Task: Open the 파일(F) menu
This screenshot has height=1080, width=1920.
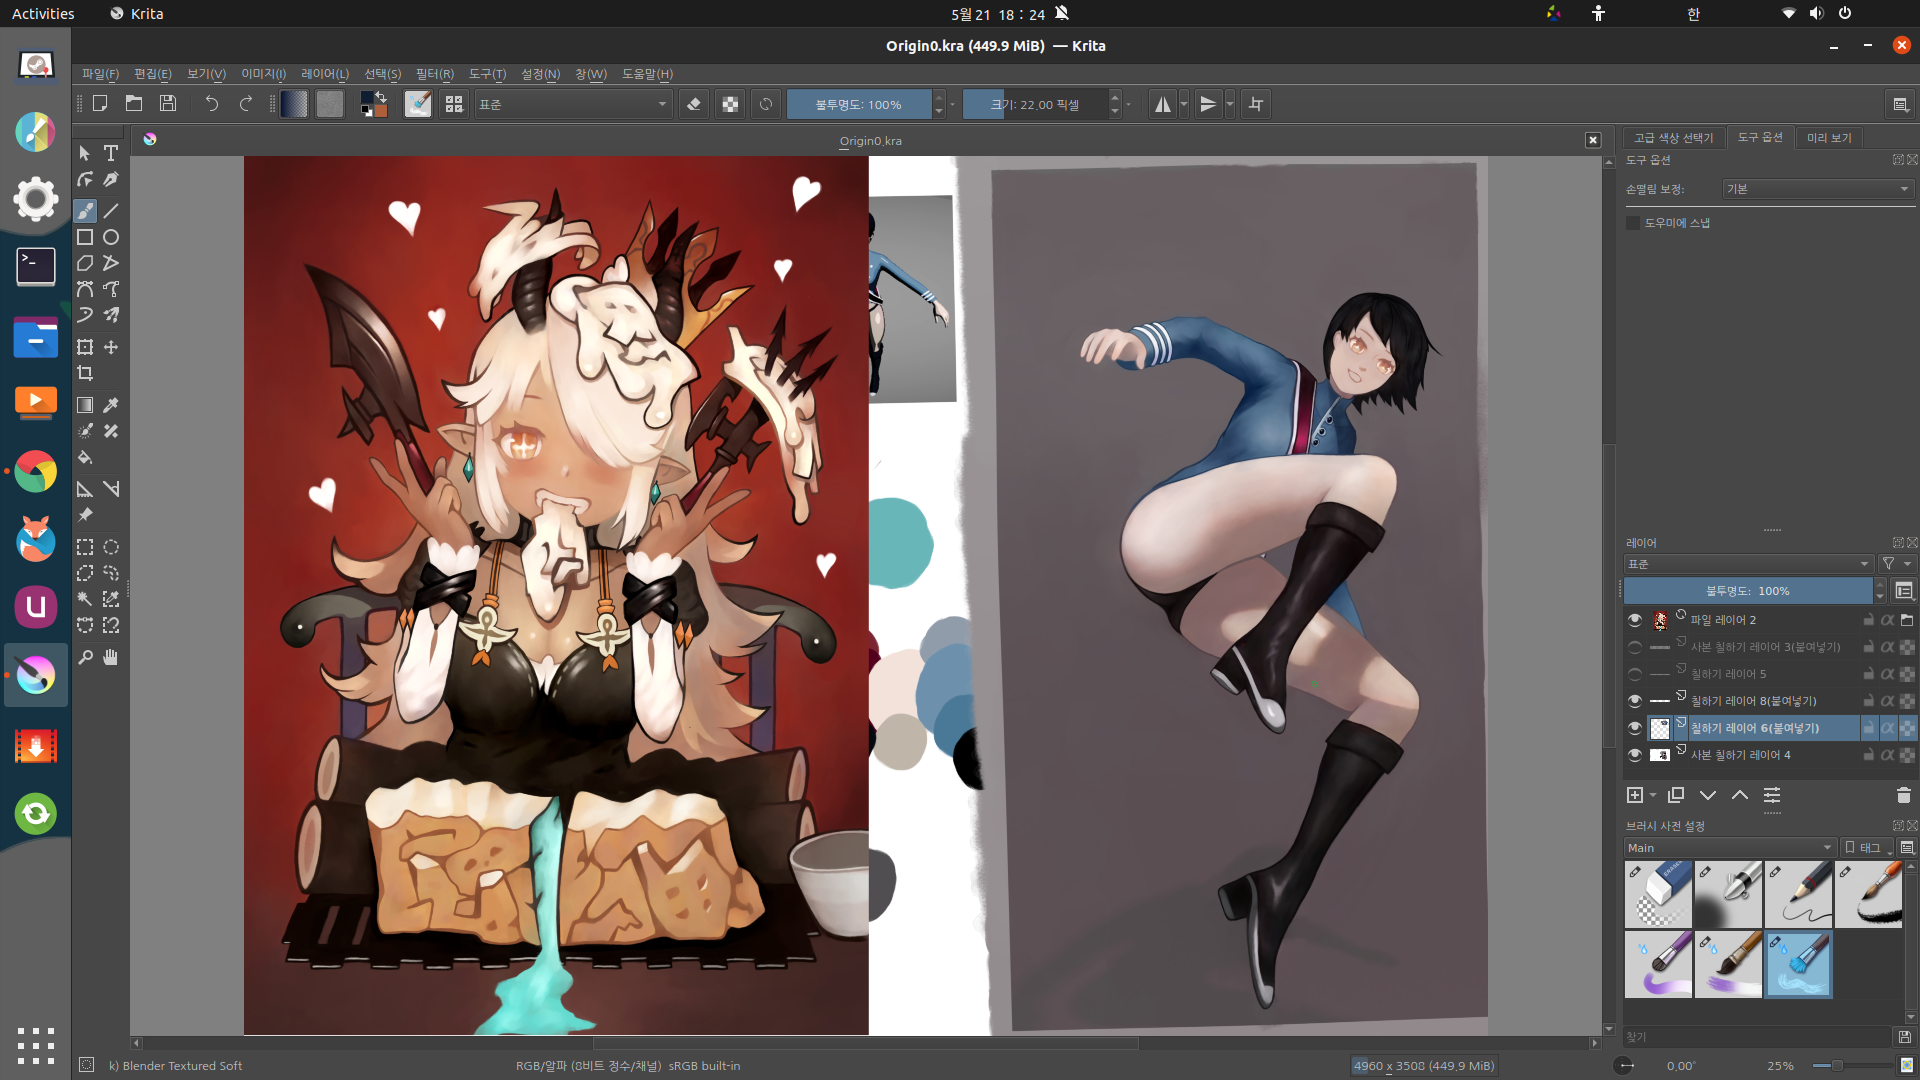Action: pos(100,74)
